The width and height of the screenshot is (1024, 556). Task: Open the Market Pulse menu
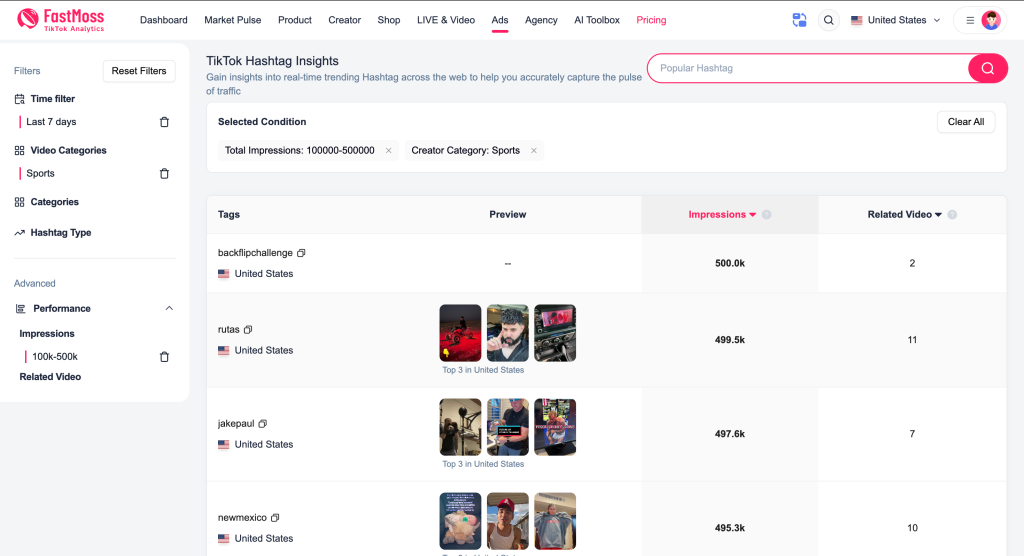(x=232, y=20)
